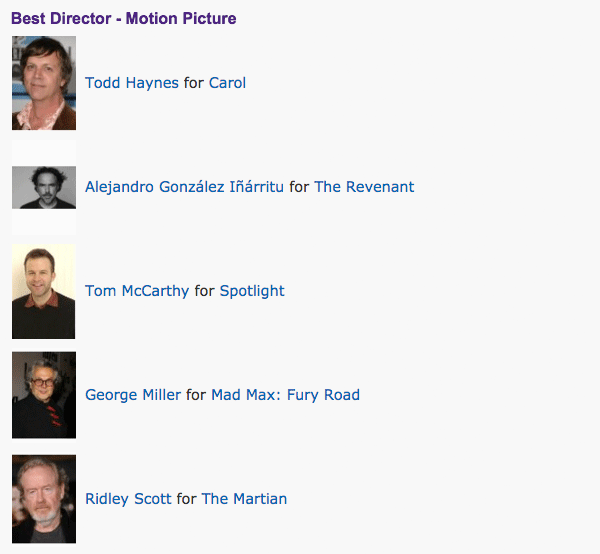This screenshot has height=554, width=600.
Task: Visit the Tom McCarthy link
Action: 137,291
